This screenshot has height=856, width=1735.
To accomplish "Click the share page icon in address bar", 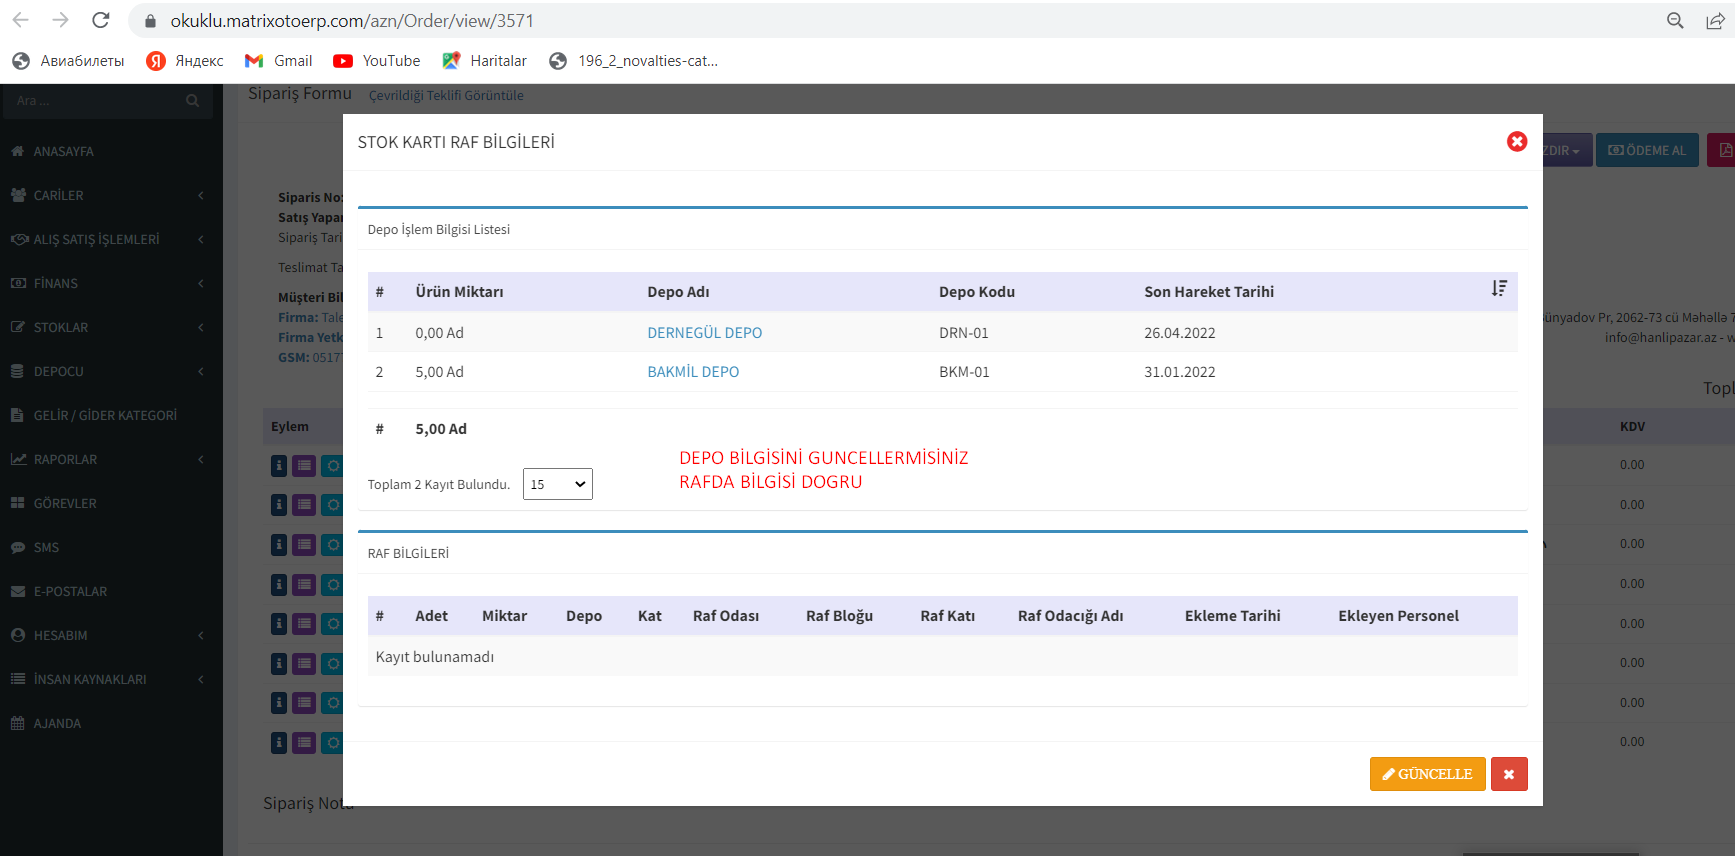I will pos(1714,20).
